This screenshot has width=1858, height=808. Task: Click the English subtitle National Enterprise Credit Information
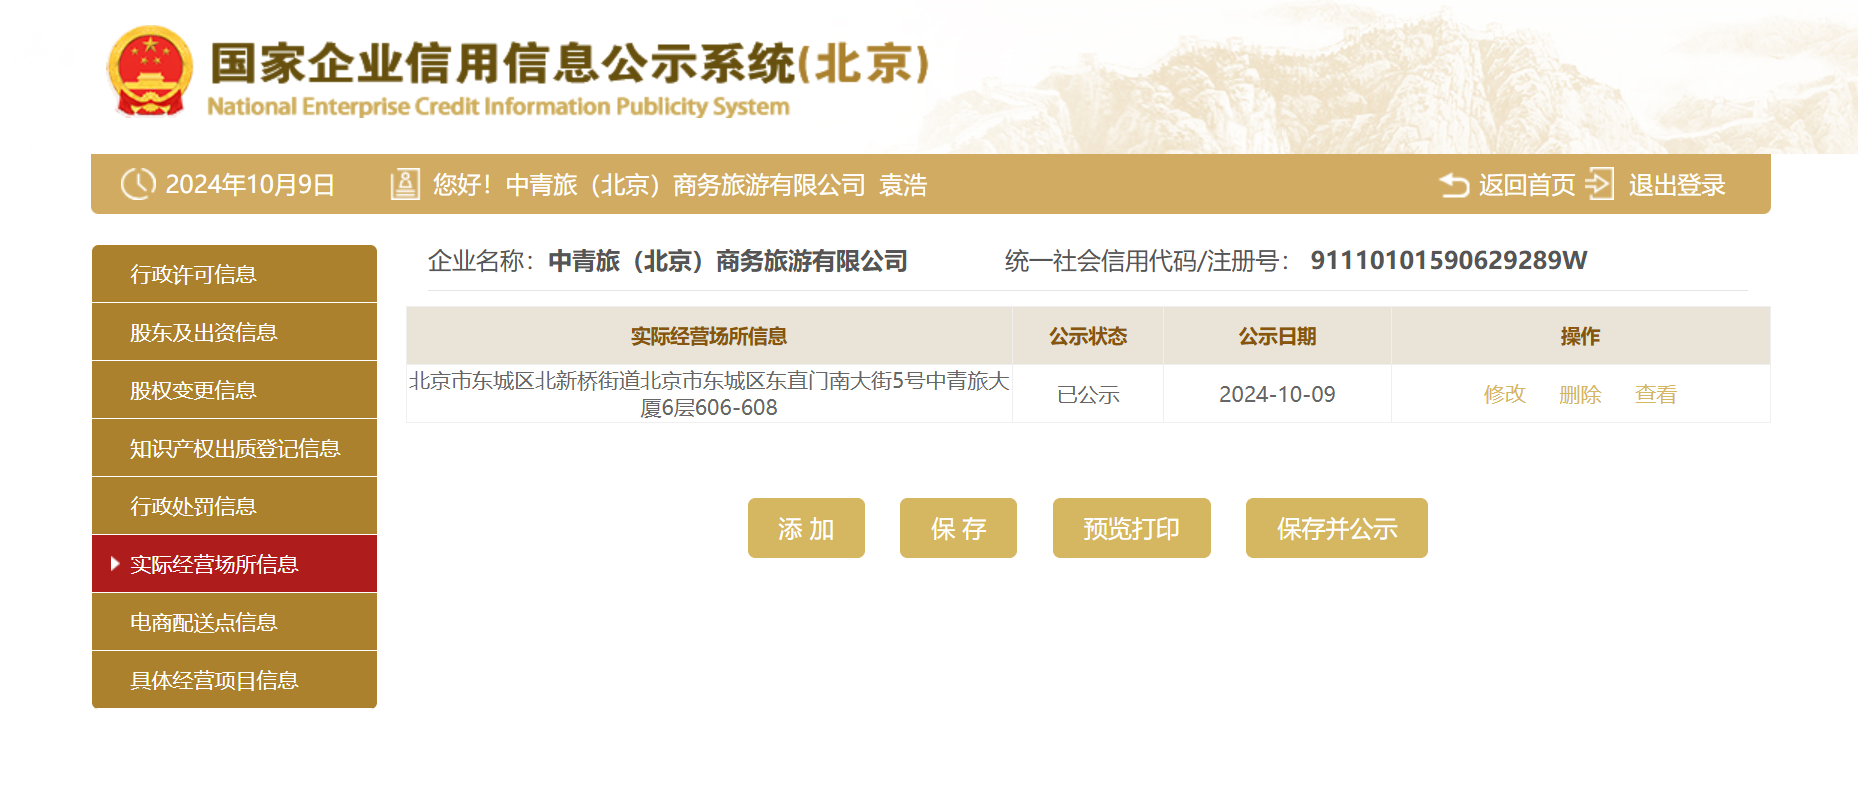(x=498, y=106)
